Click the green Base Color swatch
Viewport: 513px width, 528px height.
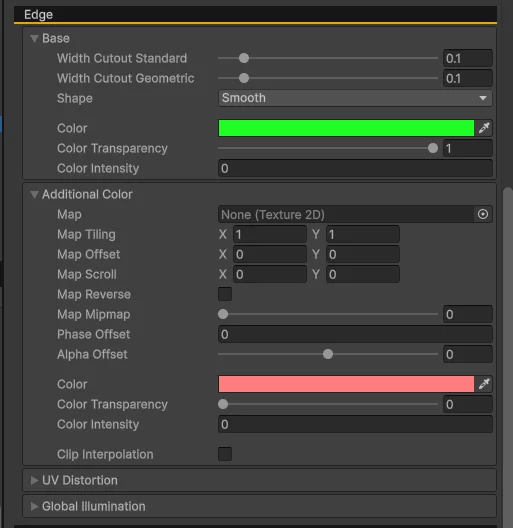(x=346, y=128)
